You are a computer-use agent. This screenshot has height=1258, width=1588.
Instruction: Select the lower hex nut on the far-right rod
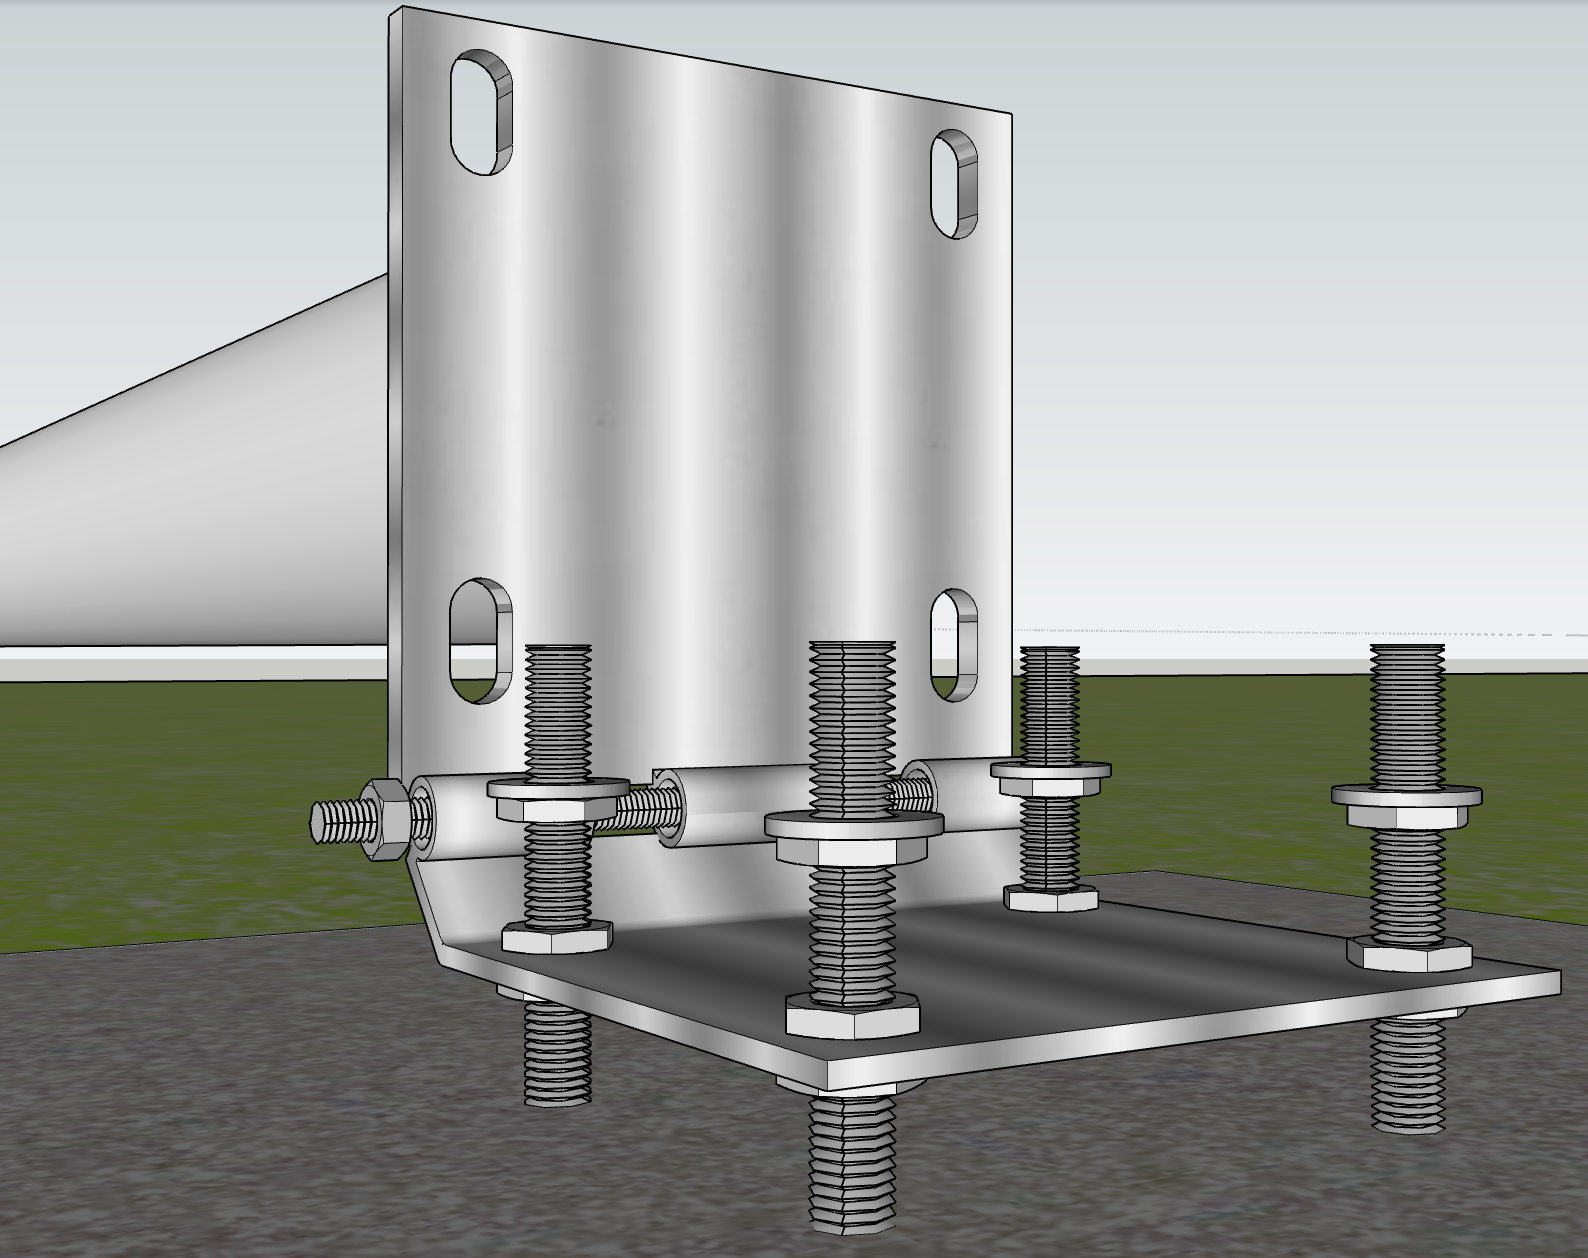[1408, 953]
